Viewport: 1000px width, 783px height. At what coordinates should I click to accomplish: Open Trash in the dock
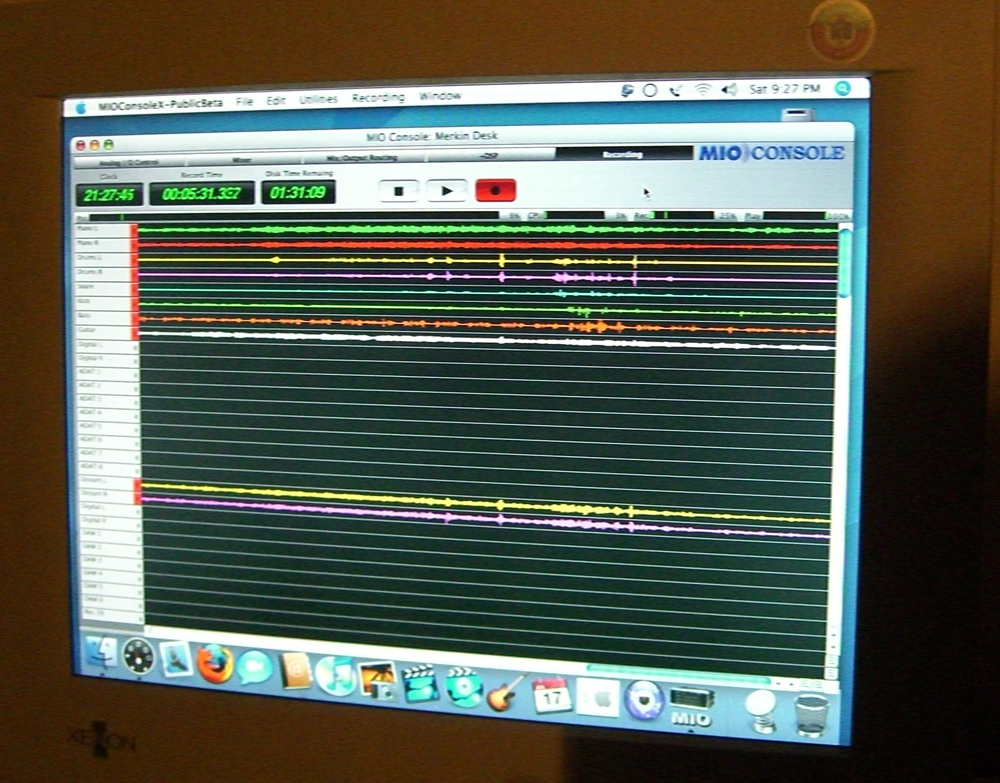(x=811, y=715)
